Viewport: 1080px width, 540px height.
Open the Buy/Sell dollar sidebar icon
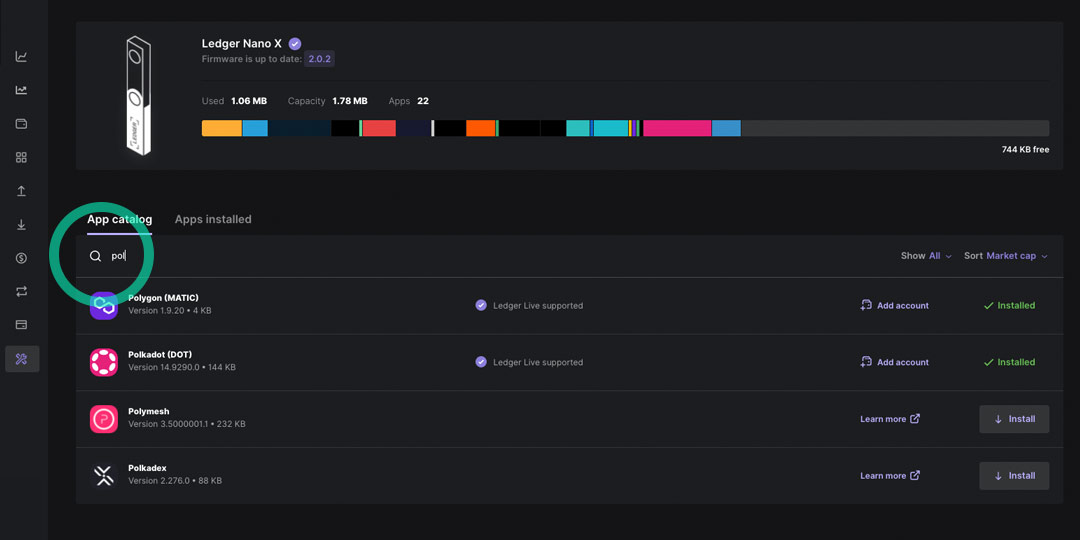point(21,258)
